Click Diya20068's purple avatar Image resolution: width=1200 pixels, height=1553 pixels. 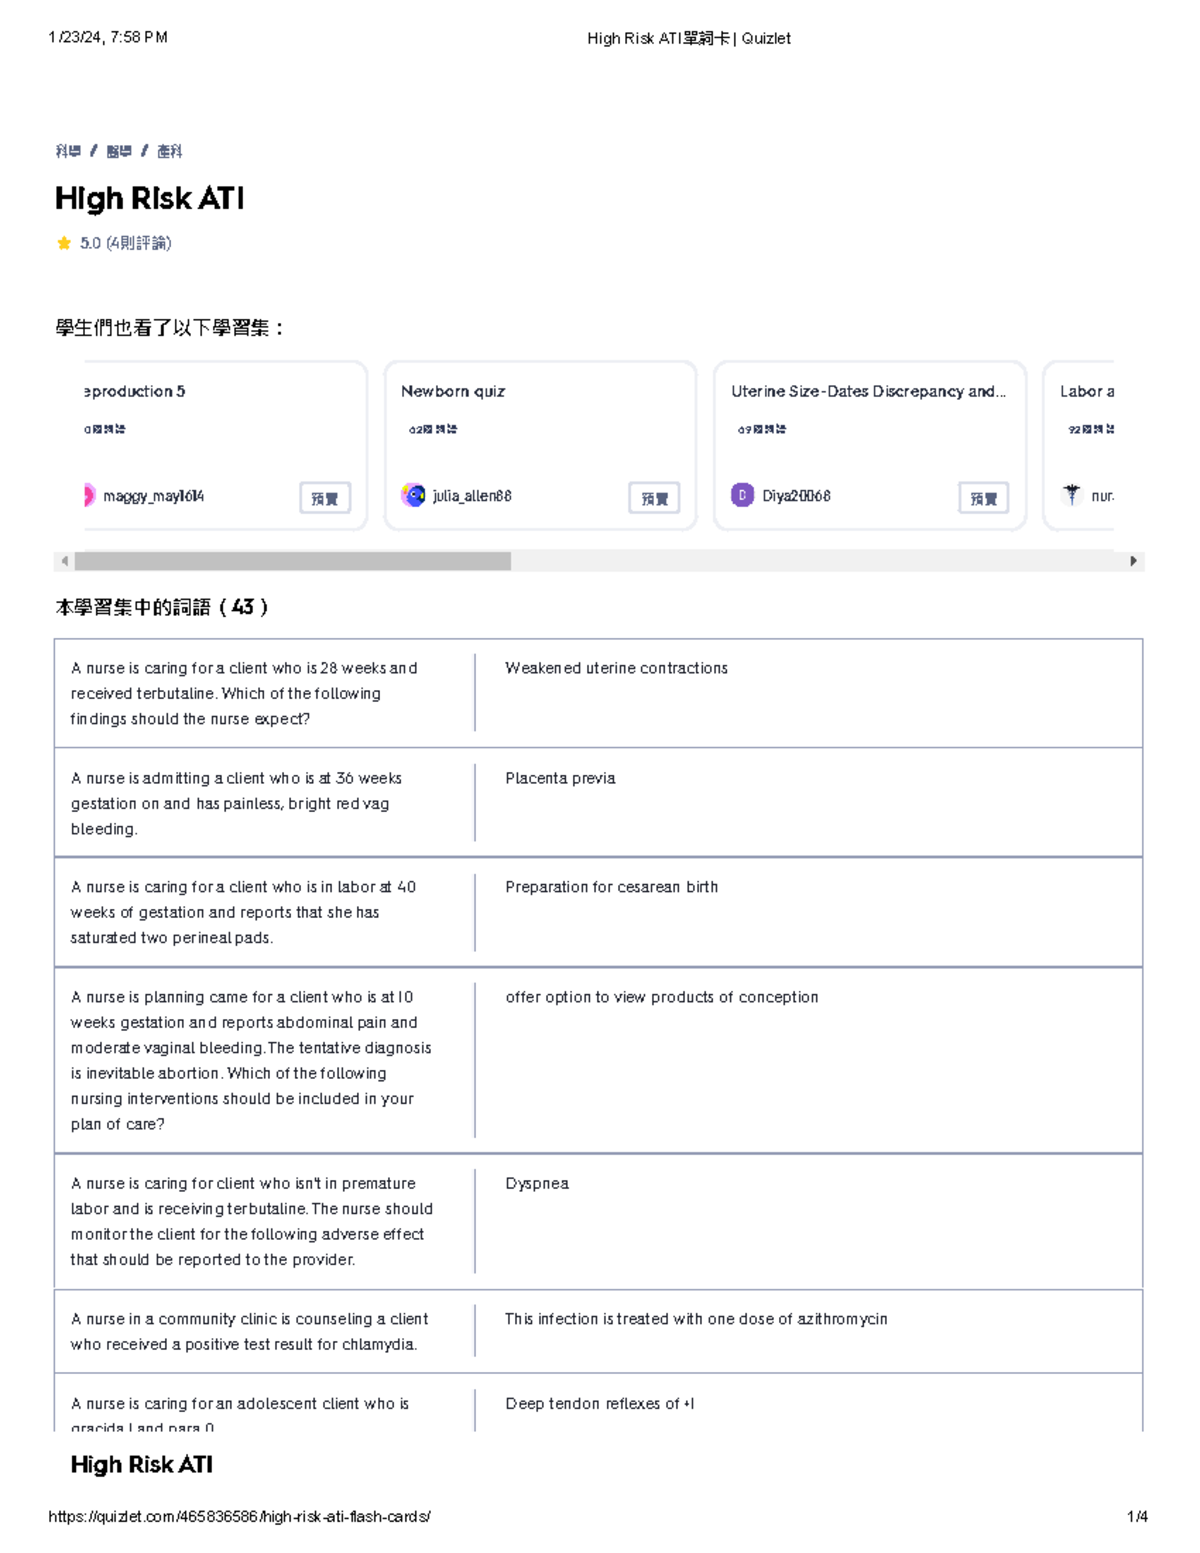(742, 495)
